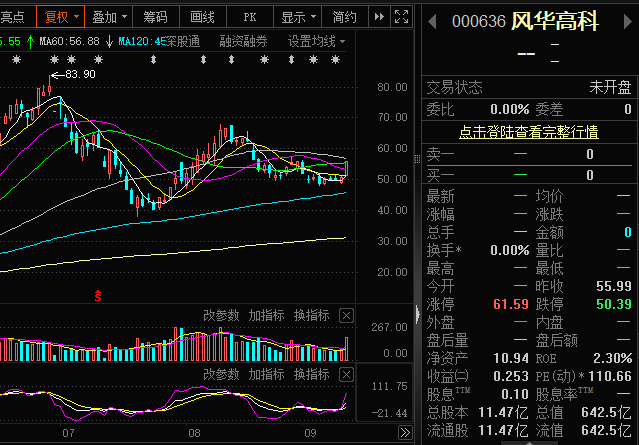
Task: Click 点击登陆查看完整行情 login link
Action: 529,132
